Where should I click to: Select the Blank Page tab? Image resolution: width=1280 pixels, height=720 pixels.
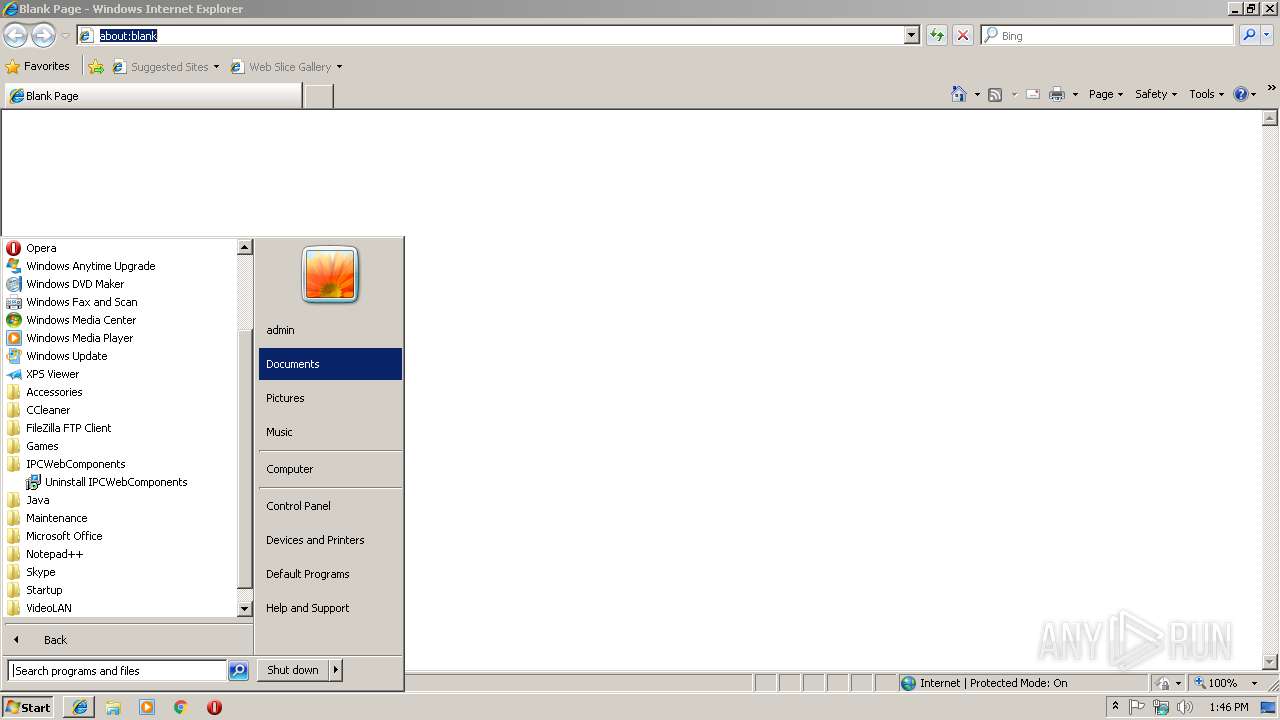pos(152,96)
